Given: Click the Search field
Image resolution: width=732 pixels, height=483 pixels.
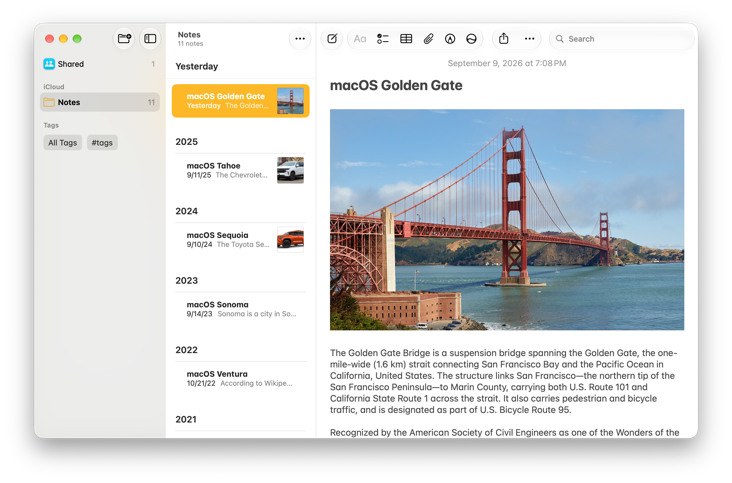Looking at the screenshot, I should pyautogui.click(x=622, y=39).
